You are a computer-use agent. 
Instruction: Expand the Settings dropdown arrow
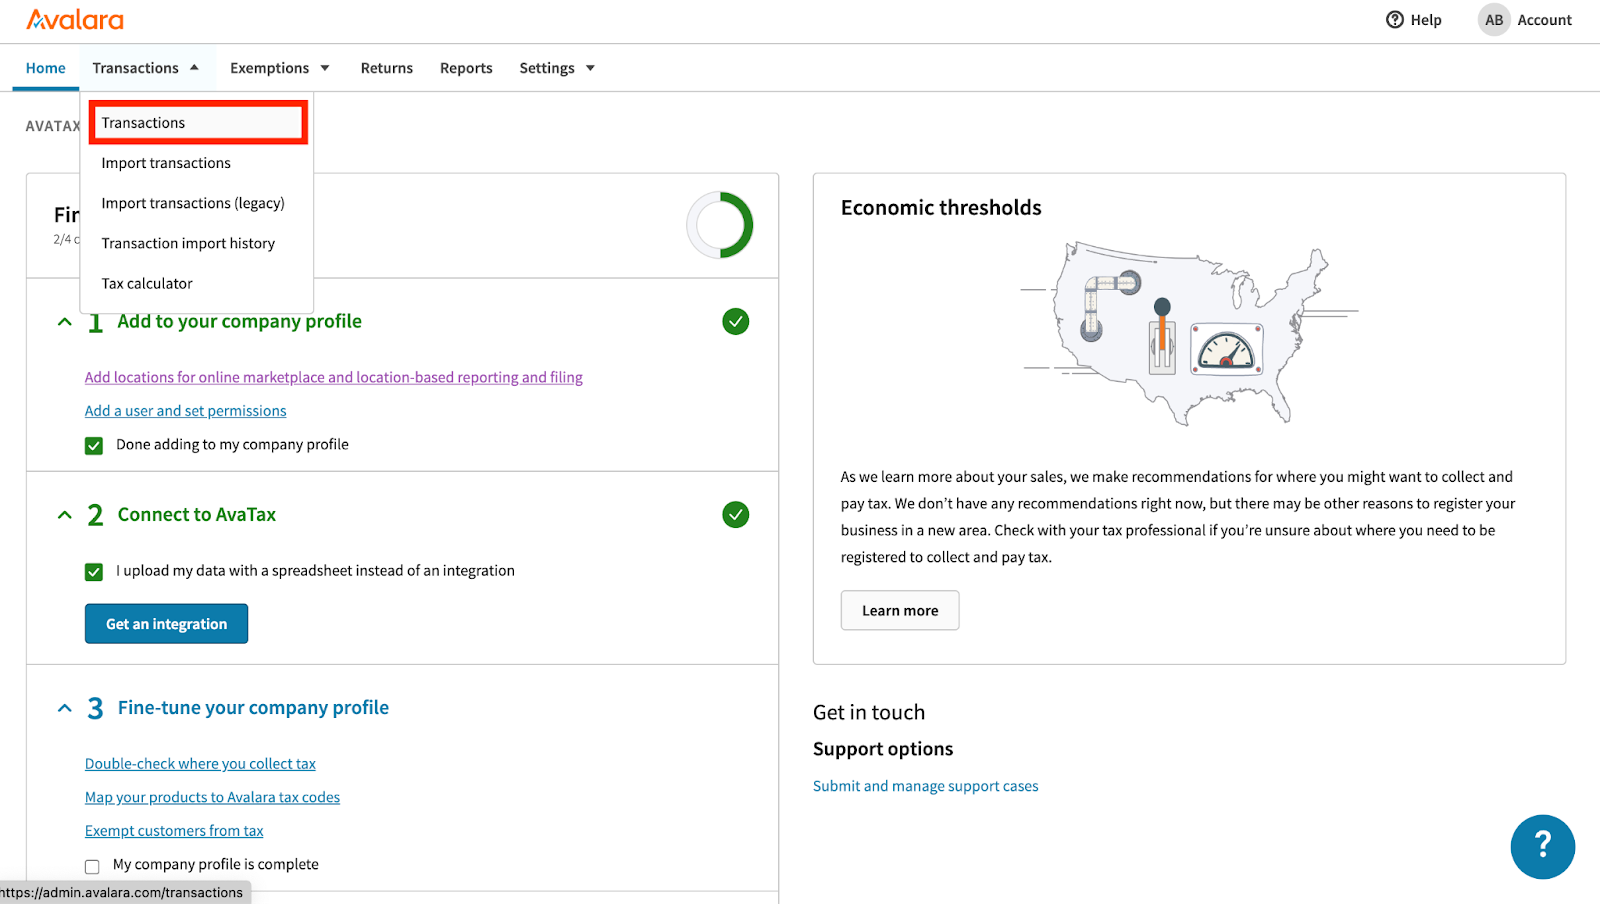(x=590, y=68)
